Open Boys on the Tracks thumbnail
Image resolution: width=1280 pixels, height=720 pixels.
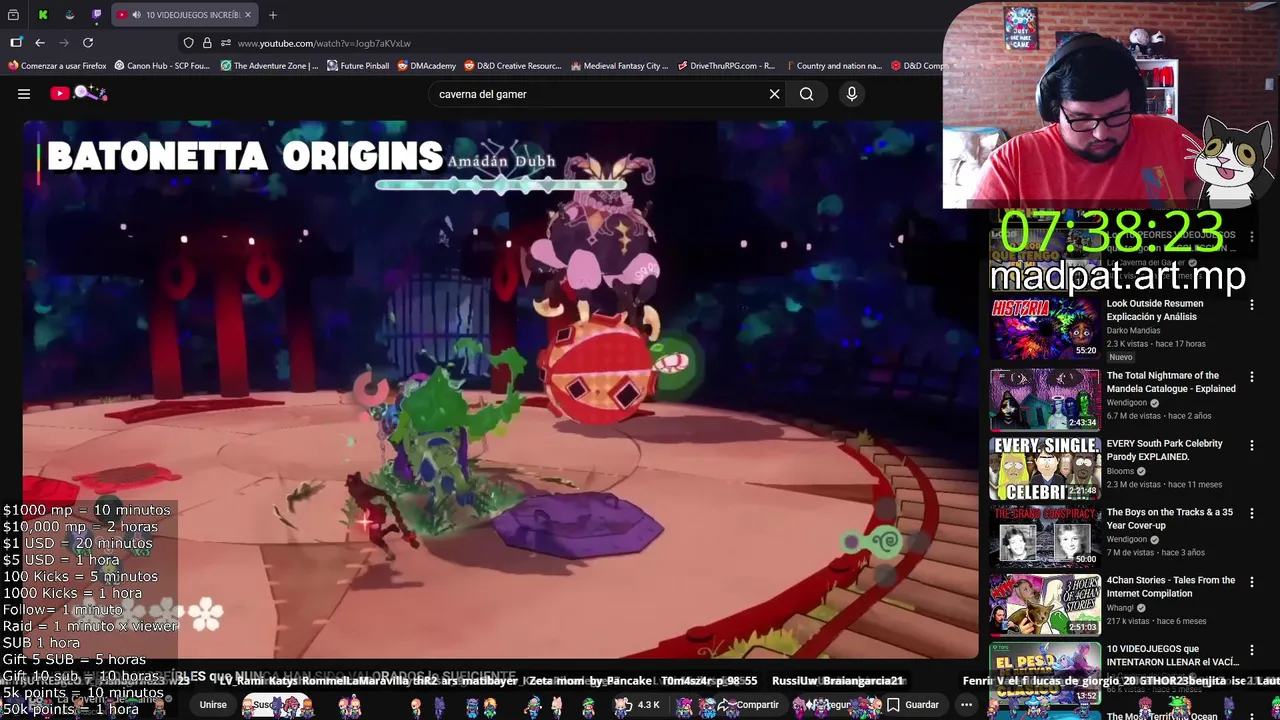pyautogui.click(x=1044, y=536)
